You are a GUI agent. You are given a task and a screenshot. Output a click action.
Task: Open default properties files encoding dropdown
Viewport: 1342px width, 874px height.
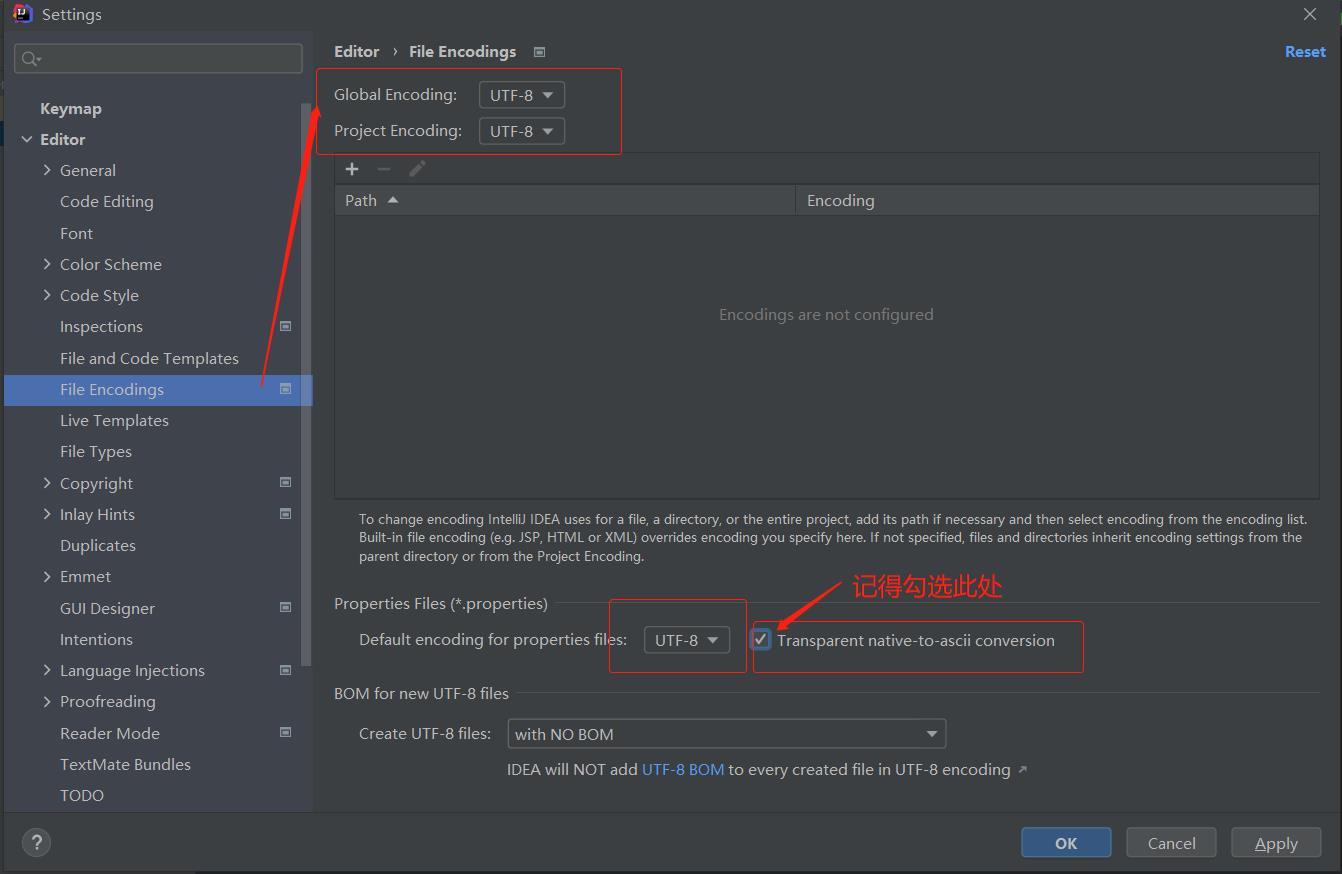[x=687, y=640]
